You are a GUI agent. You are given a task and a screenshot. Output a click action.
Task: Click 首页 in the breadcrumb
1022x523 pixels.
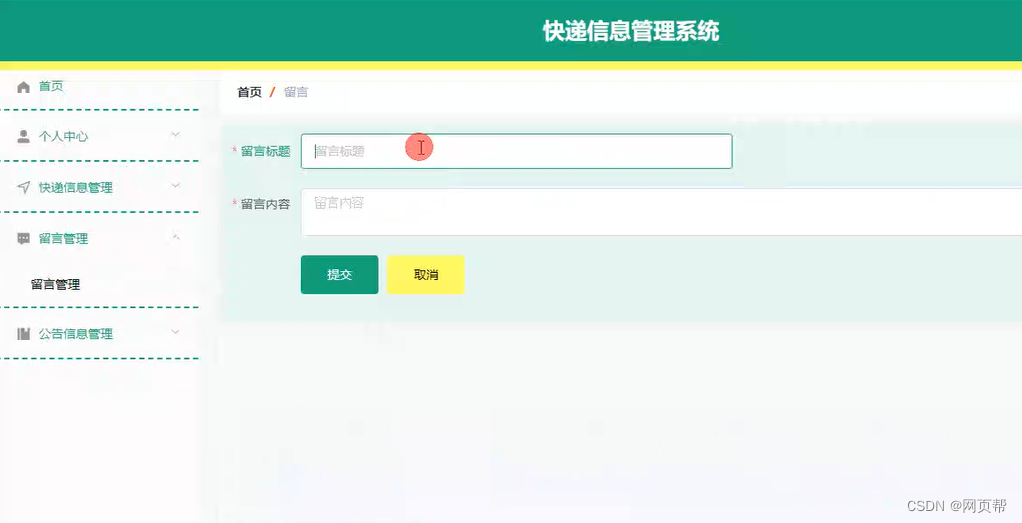(x=249, y=93)
